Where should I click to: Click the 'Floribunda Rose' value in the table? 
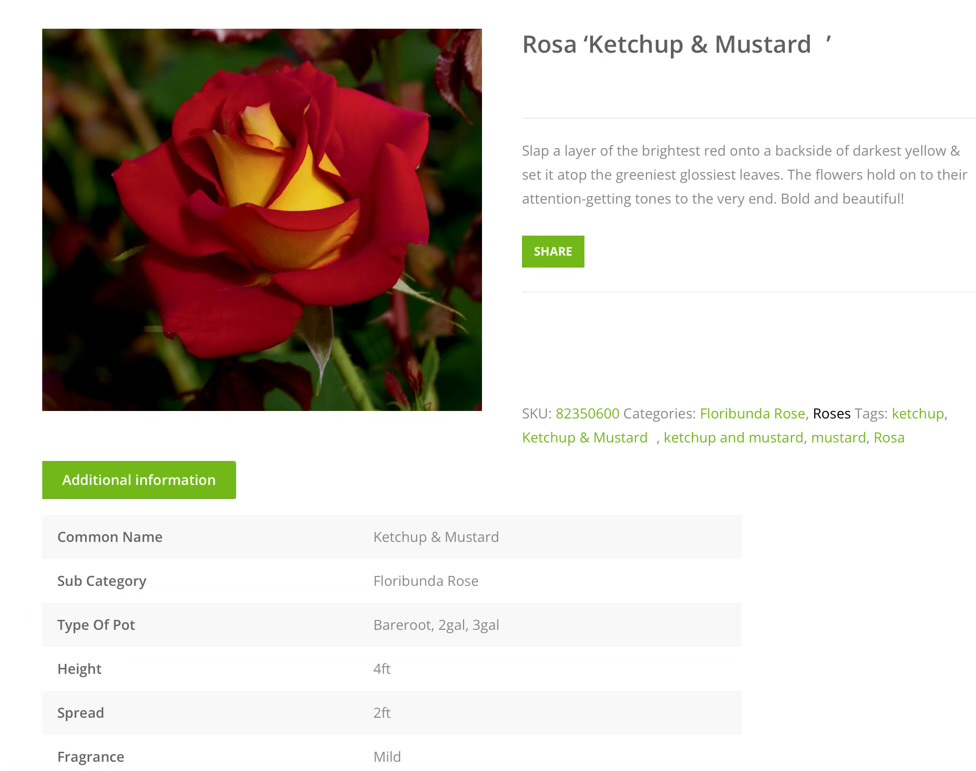426,581
